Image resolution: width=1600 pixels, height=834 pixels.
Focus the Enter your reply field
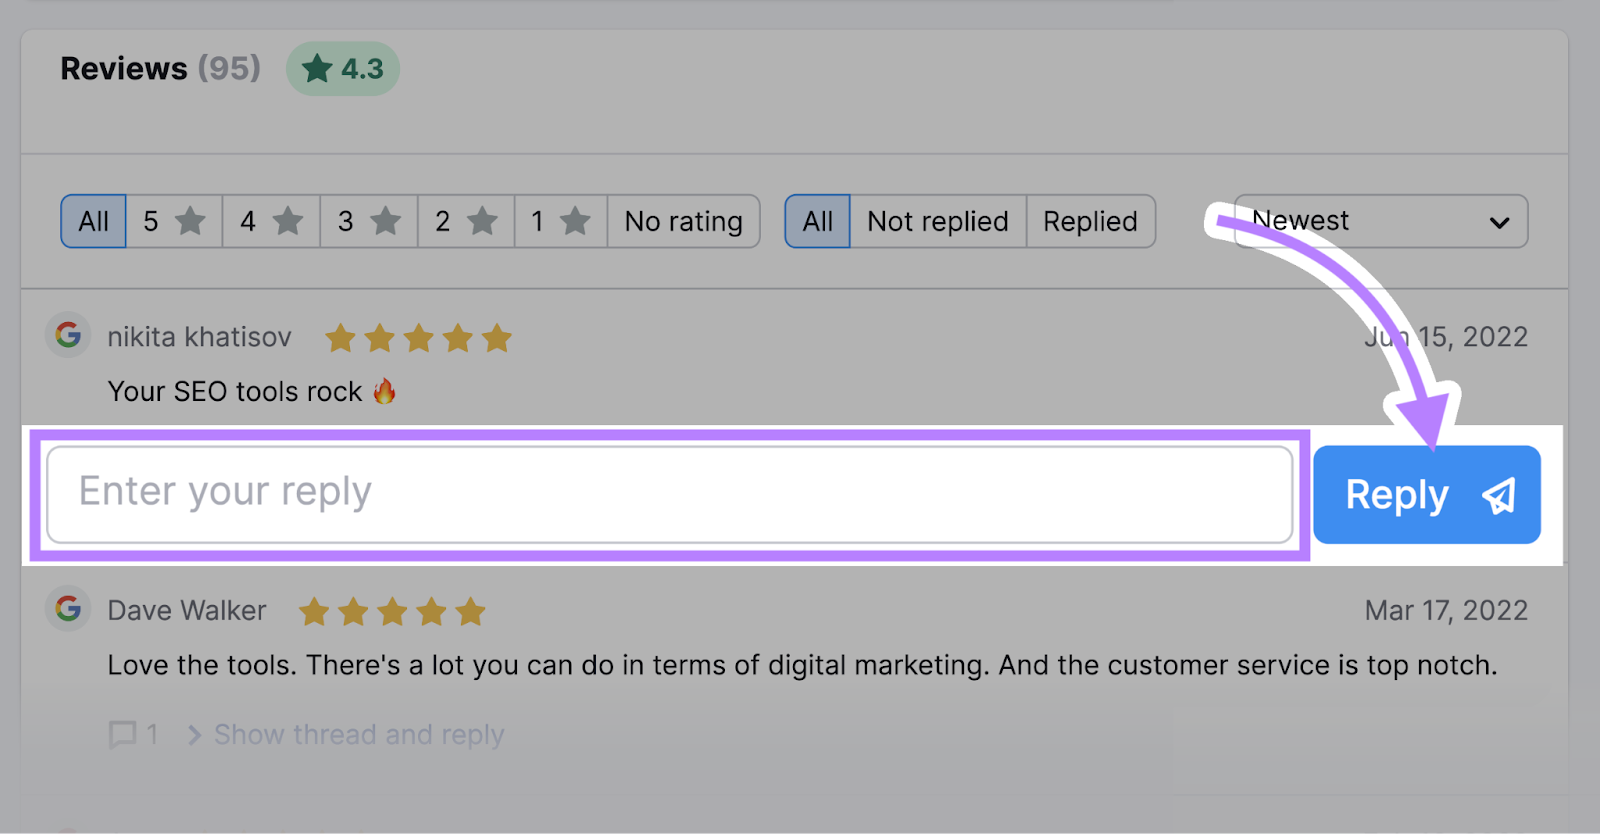point(670,495)
